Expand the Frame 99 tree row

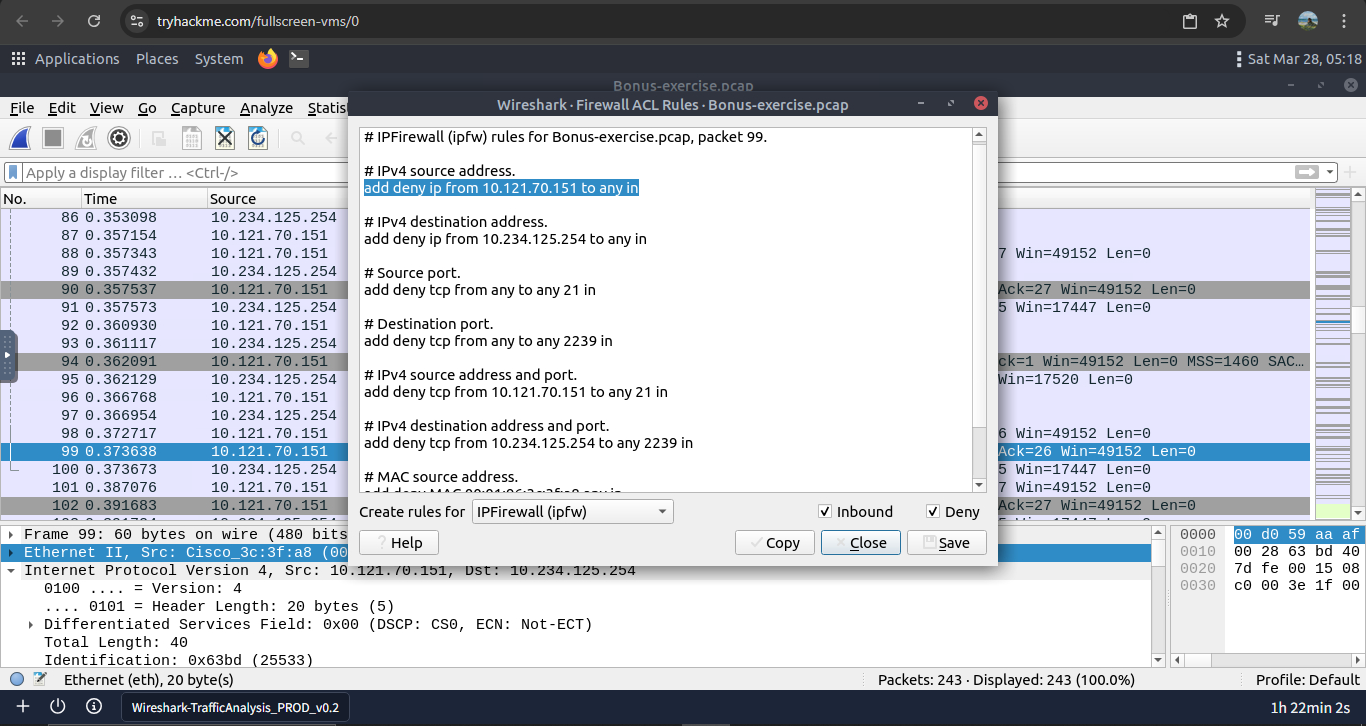(x=10, y=535)
